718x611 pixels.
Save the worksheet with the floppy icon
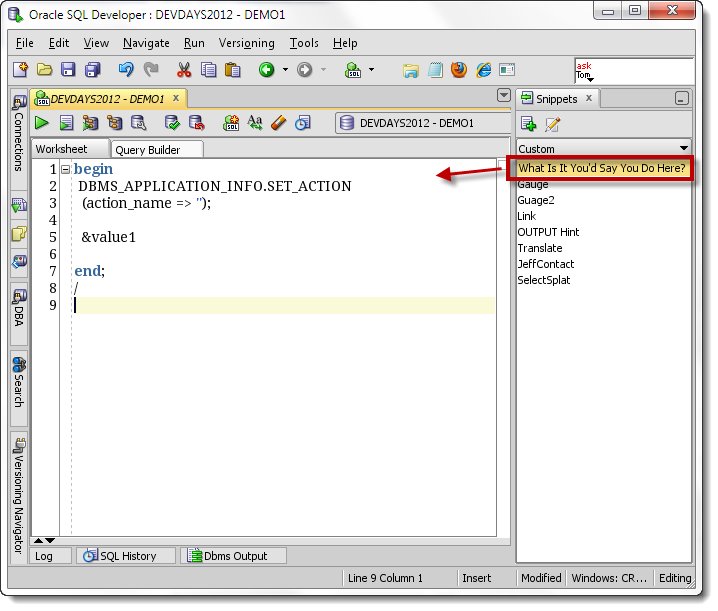coord(68,70)
